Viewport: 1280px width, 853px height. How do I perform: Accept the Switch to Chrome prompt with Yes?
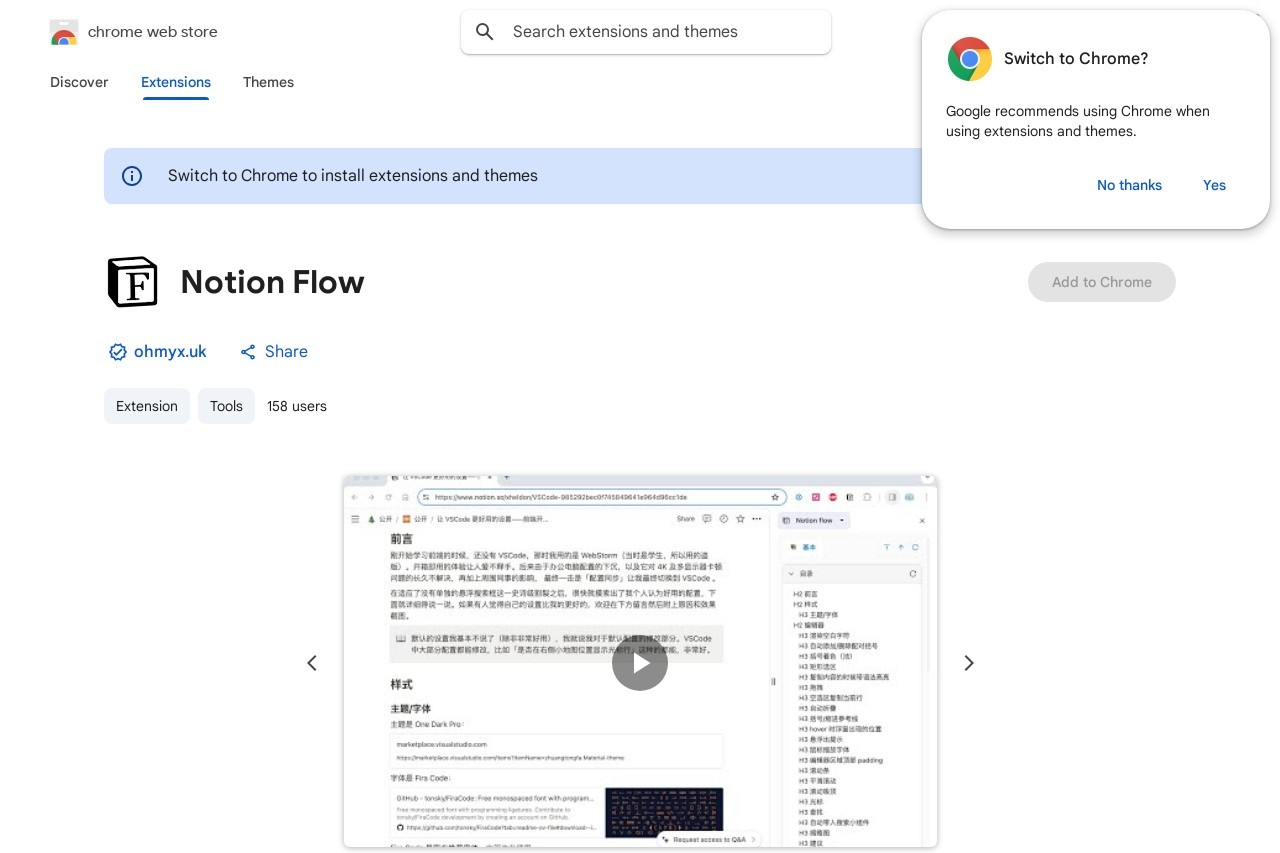coord(1214,185)
